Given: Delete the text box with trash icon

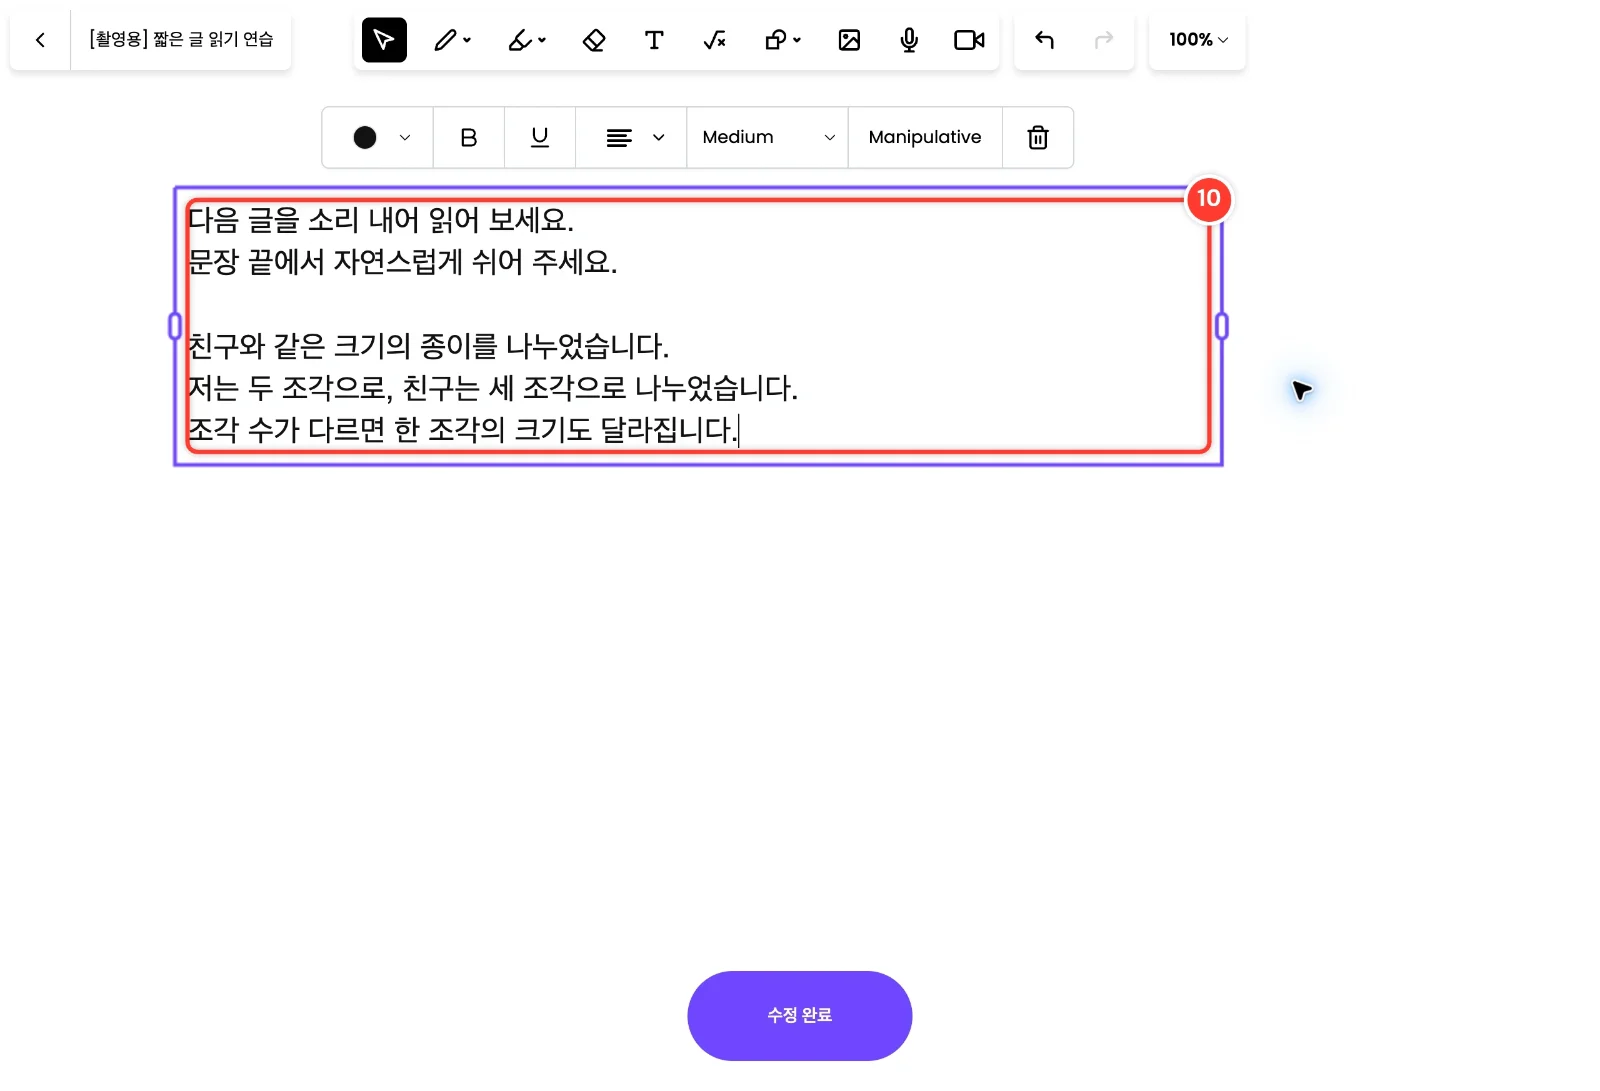Looking at the screenshot, I should coord(1038,138).
